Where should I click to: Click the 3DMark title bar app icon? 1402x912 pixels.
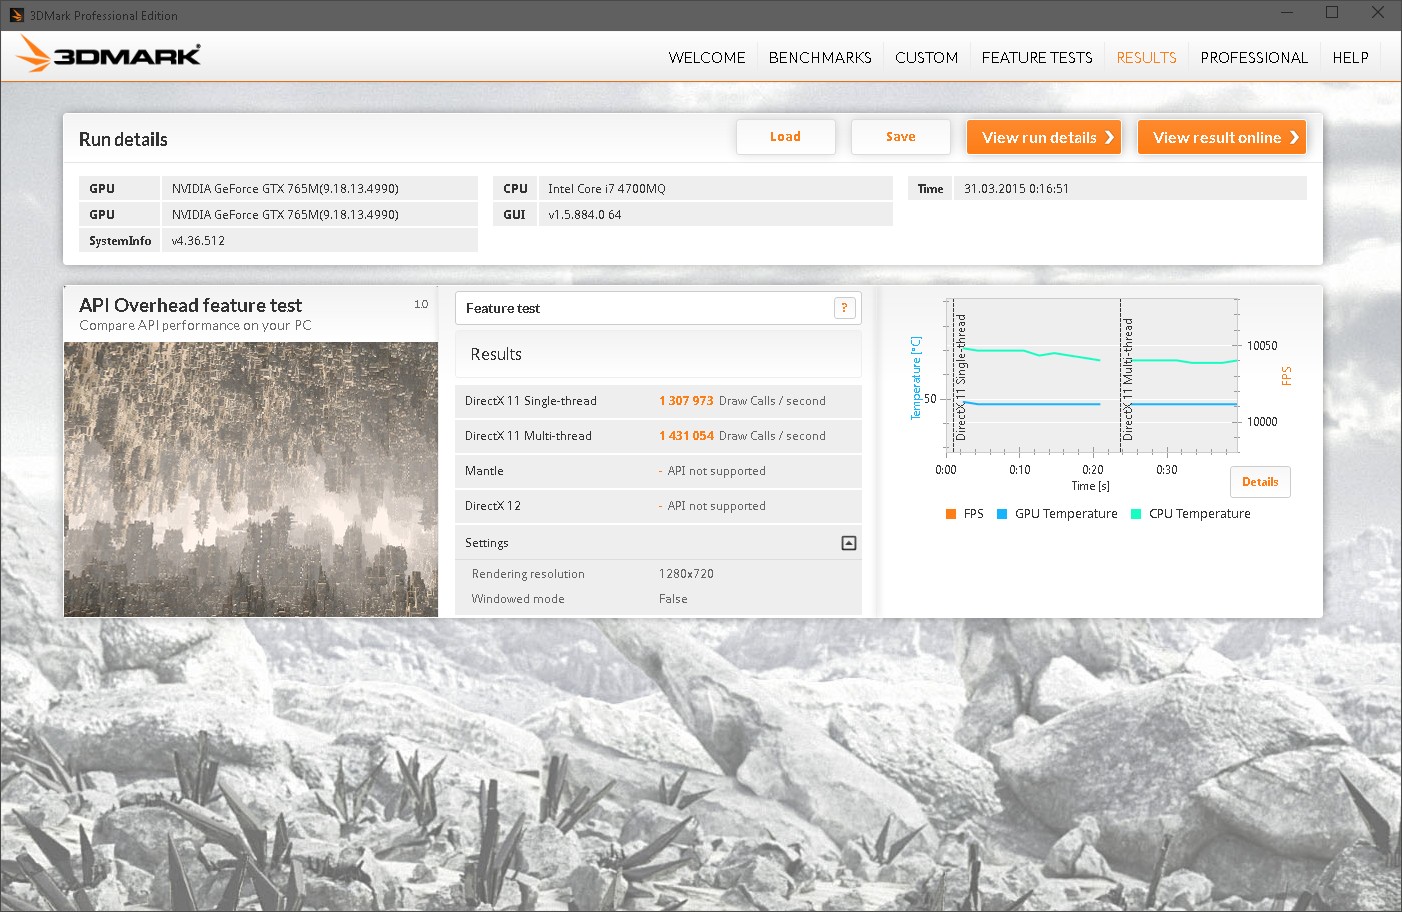tap(16, 15)
